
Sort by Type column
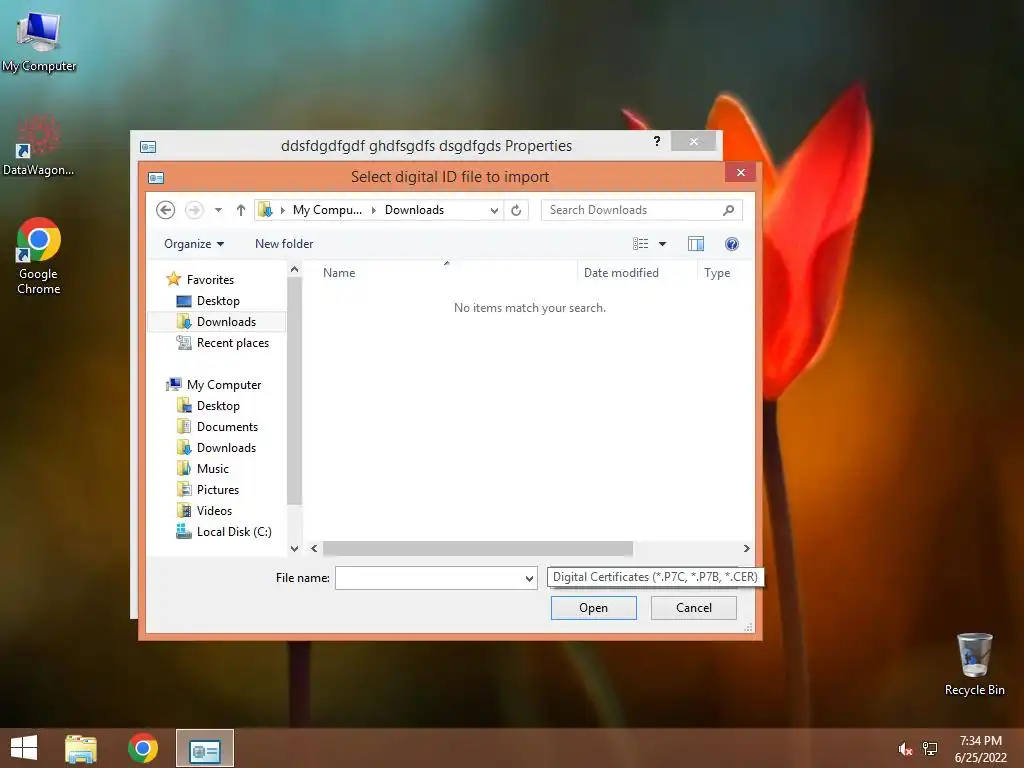tap(717, 273)
